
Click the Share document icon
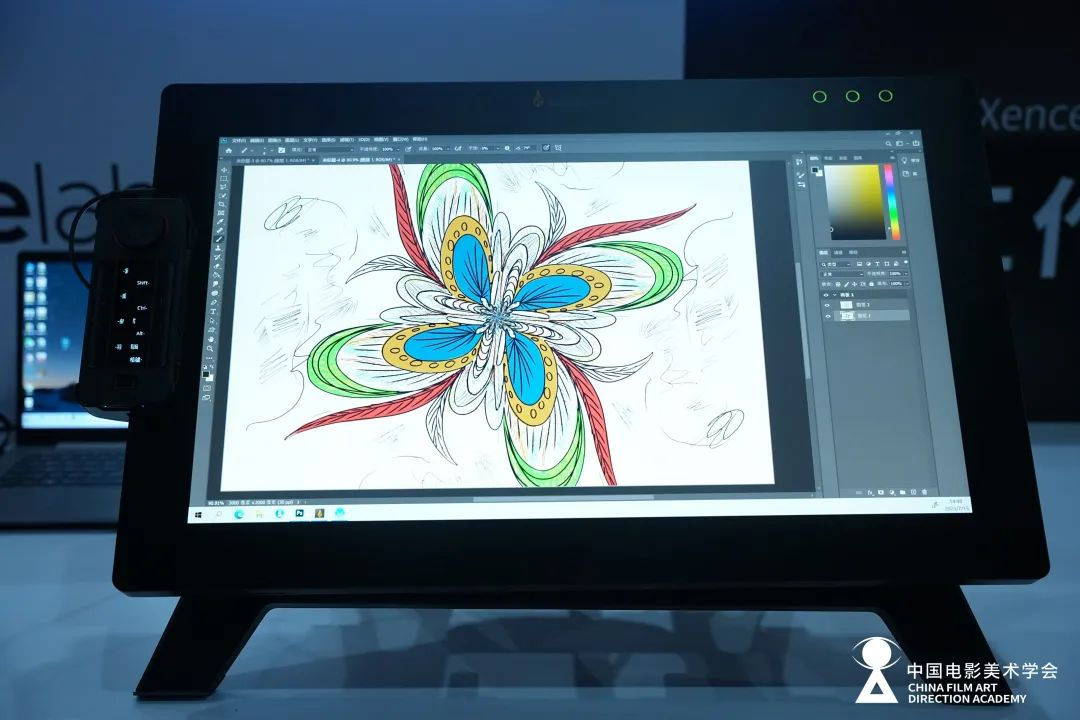pos(916,143)
